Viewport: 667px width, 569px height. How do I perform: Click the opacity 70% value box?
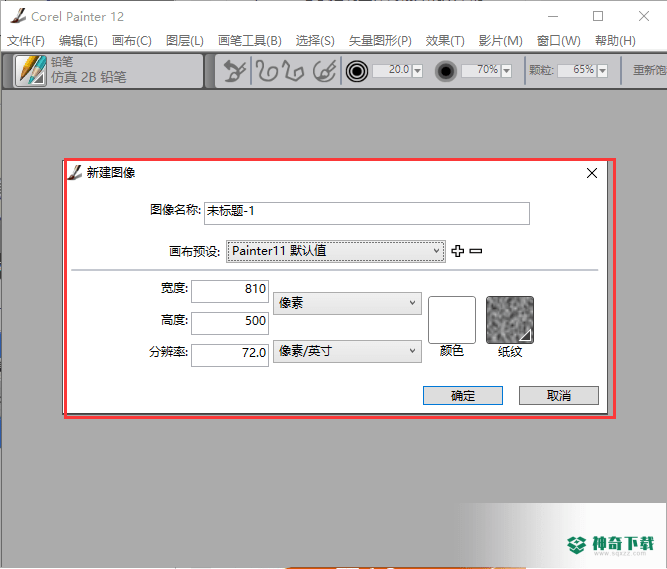(481, 70)
